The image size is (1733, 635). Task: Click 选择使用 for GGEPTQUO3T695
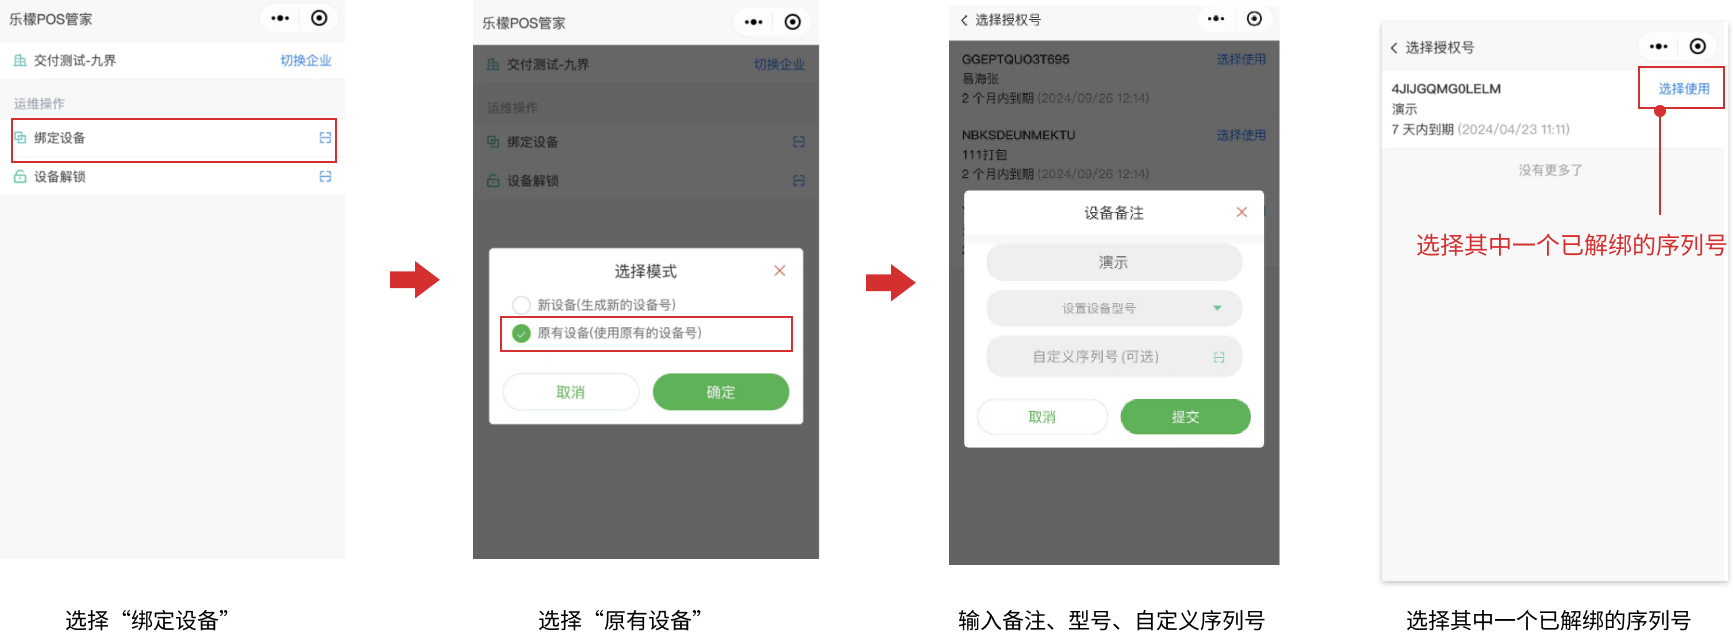[x=1241, y=60]
